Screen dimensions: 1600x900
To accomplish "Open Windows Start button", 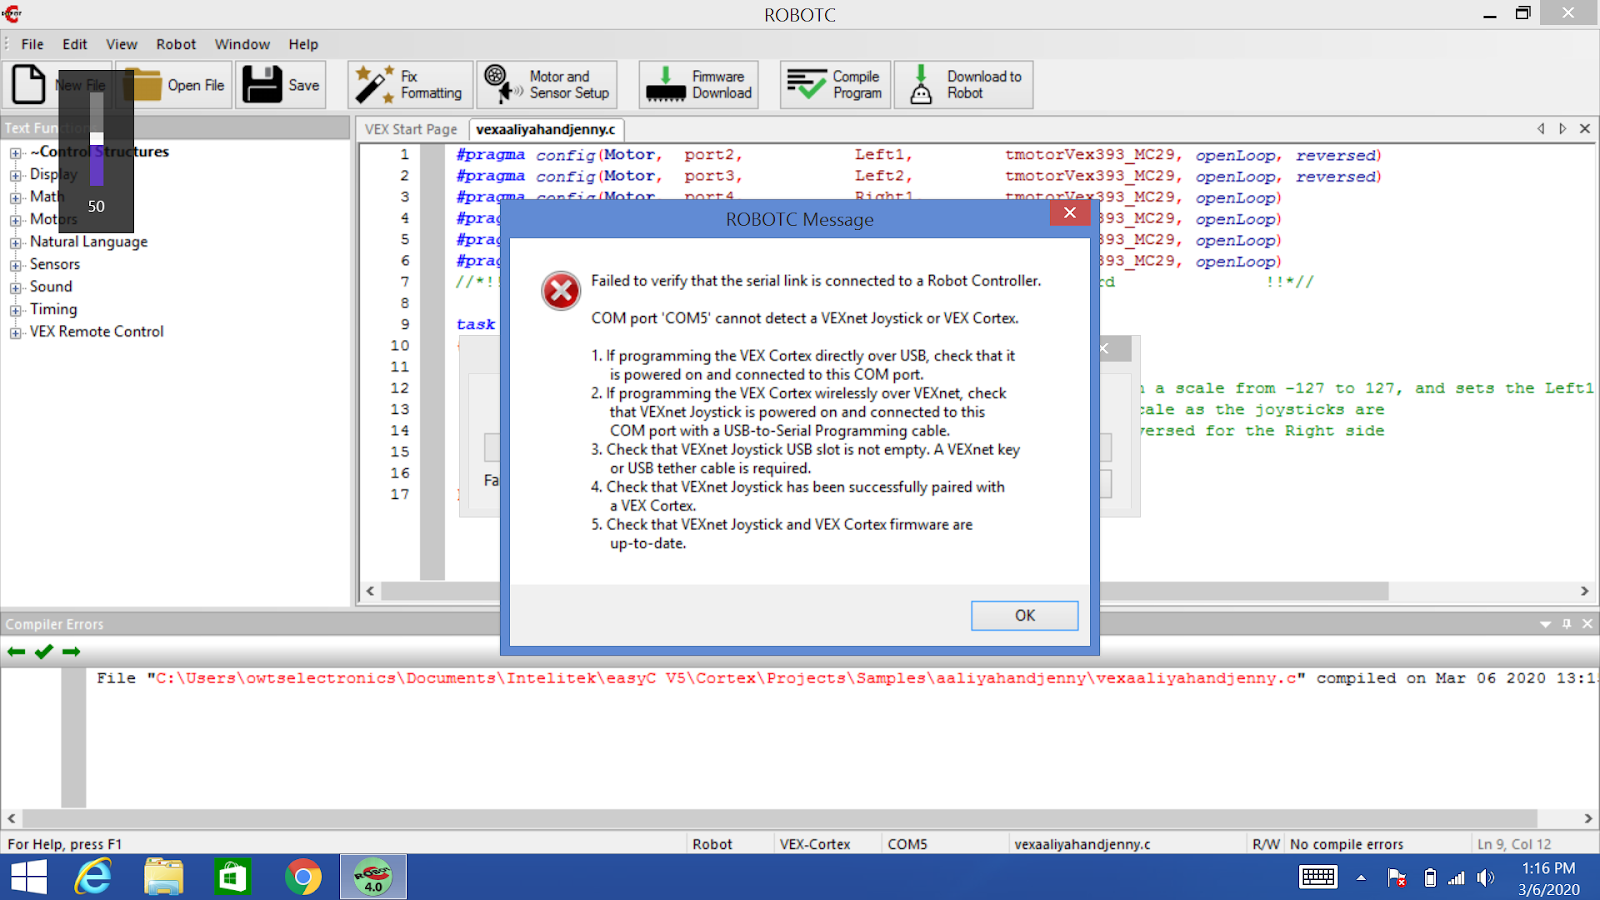I will [x=29, y=878].
